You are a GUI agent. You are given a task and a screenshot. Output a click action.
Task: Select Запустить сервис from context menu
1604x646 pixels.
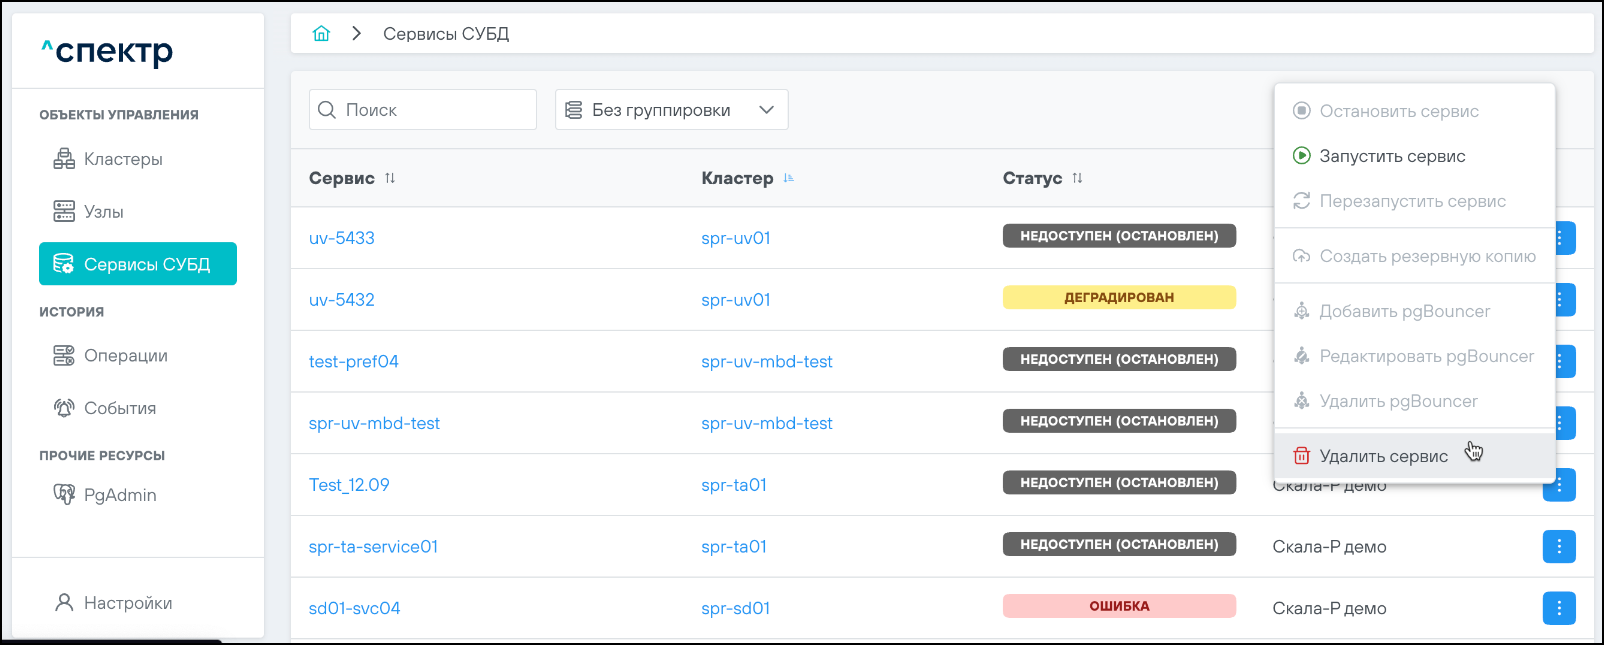(x=1391, y=156)
